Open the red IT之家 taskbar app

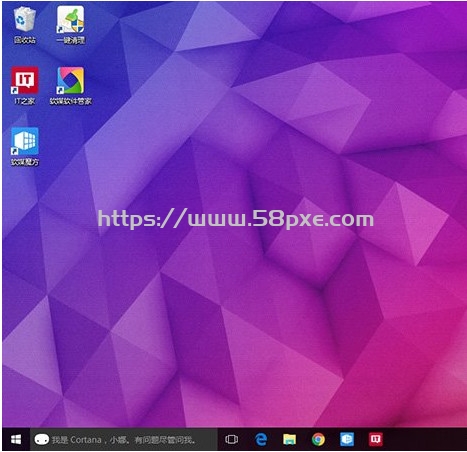[376, 439]
